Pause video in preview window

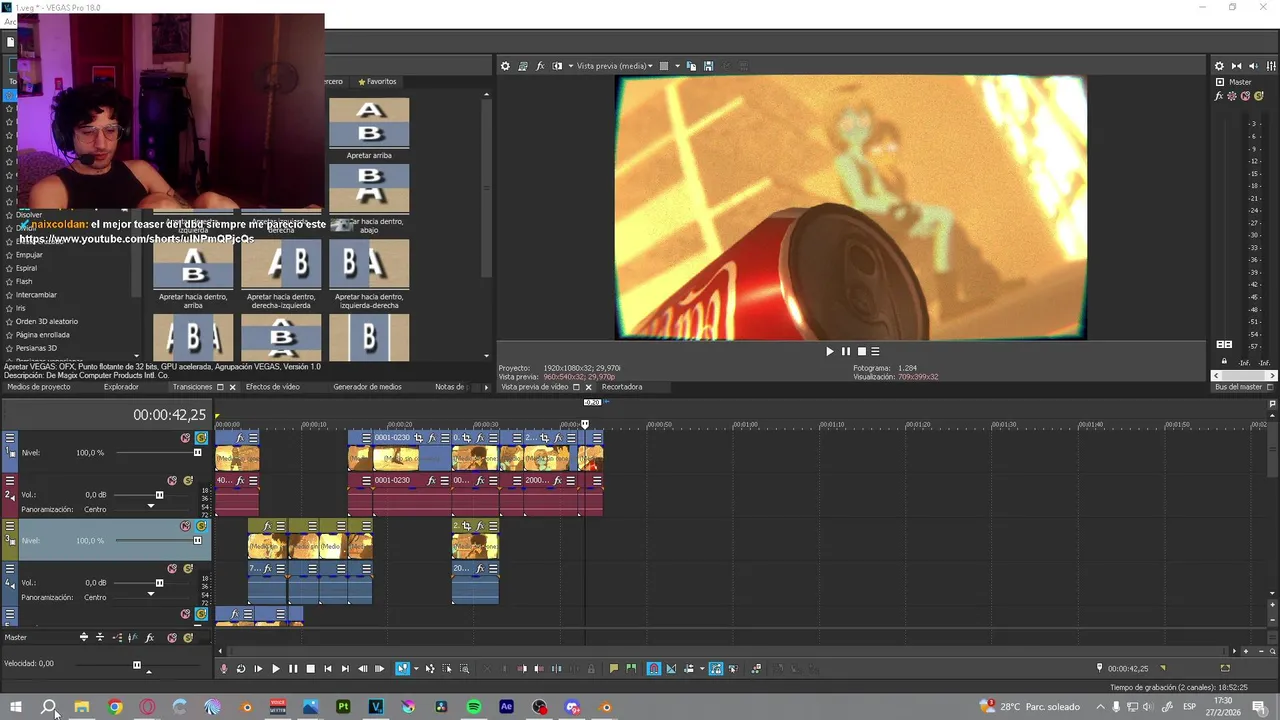(845, 351)
